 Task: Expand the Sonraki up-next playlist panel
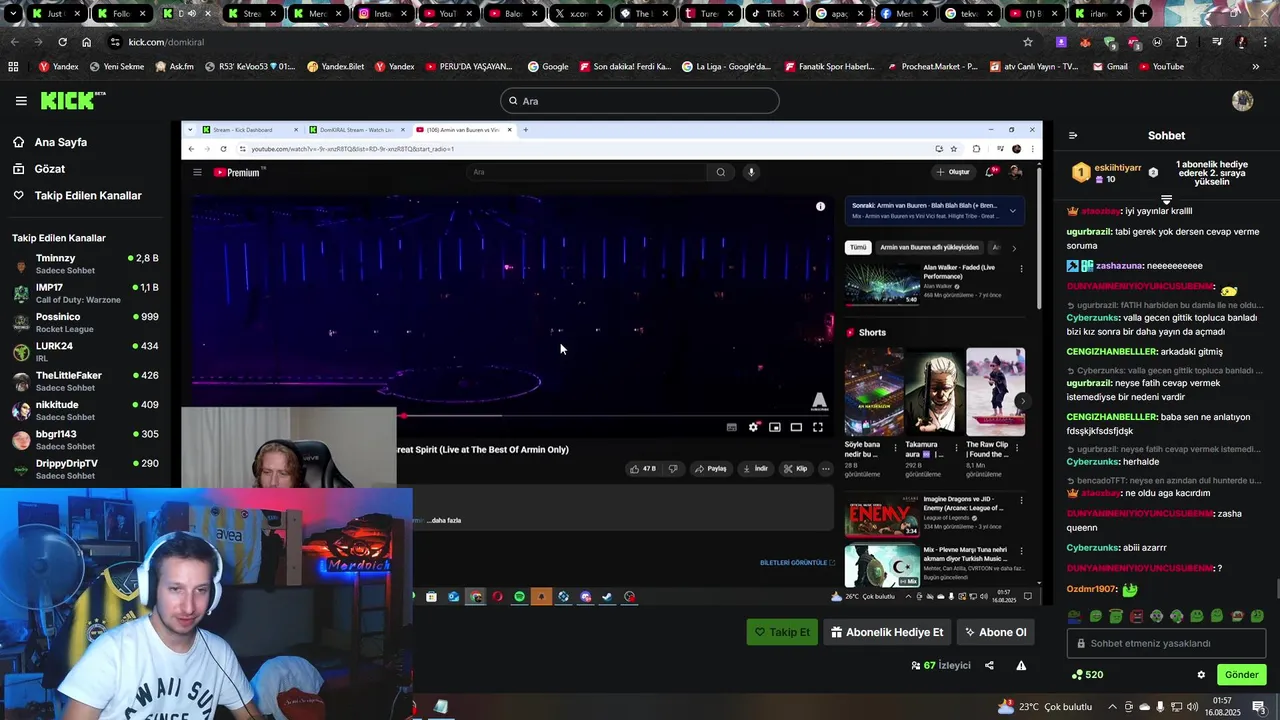click(x=1012, y=211)
